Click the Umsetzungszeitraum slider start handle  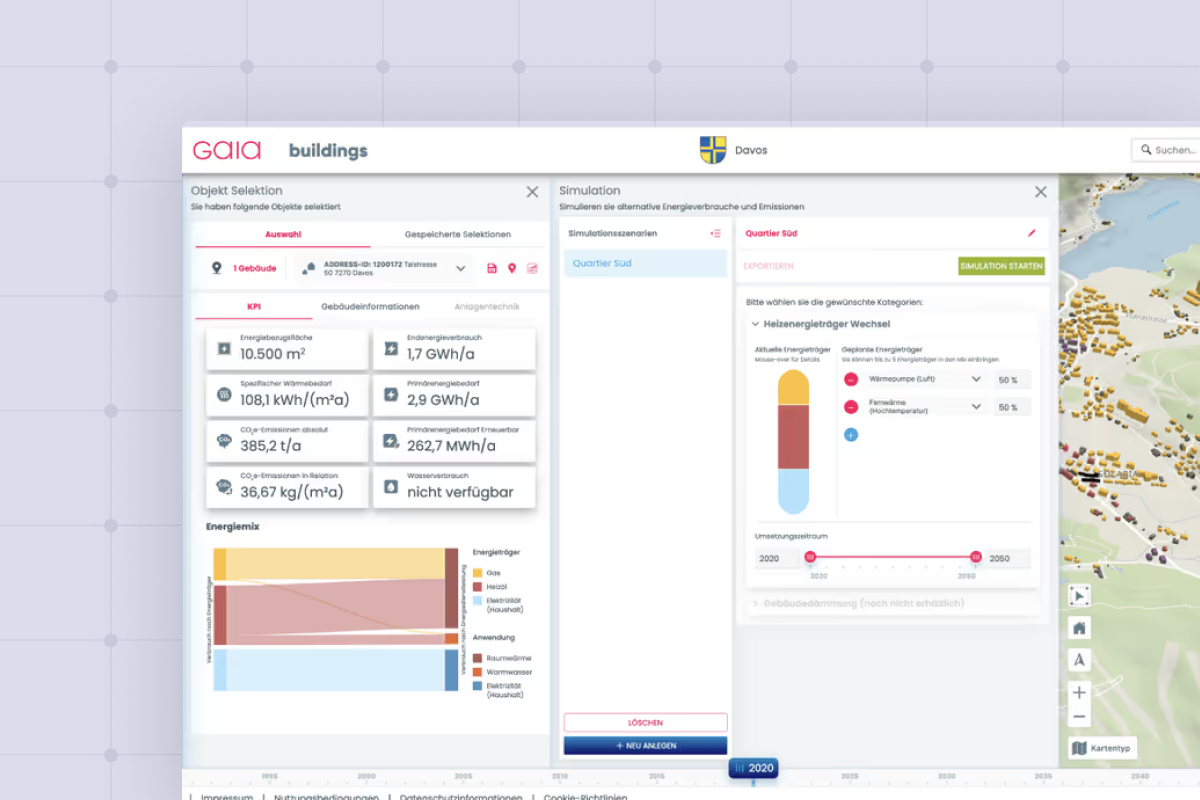pyautogui.click(x=810, y=556)
